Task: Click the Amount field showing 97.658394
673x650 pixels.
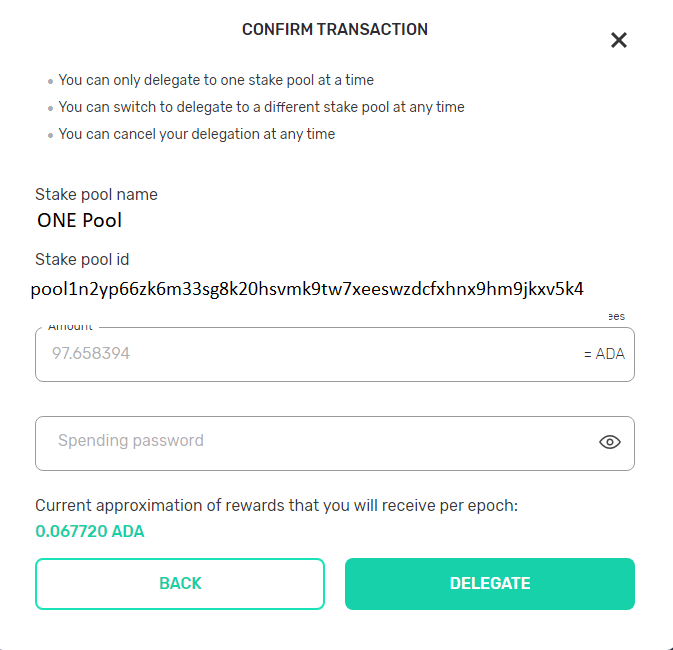Action: (335, 354)
